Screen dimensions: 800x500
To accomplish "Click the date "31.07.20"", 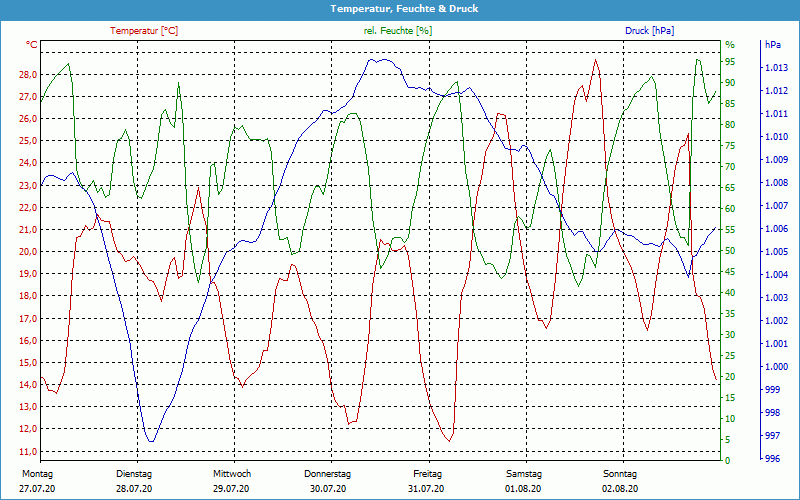I will tap(426, 489).
